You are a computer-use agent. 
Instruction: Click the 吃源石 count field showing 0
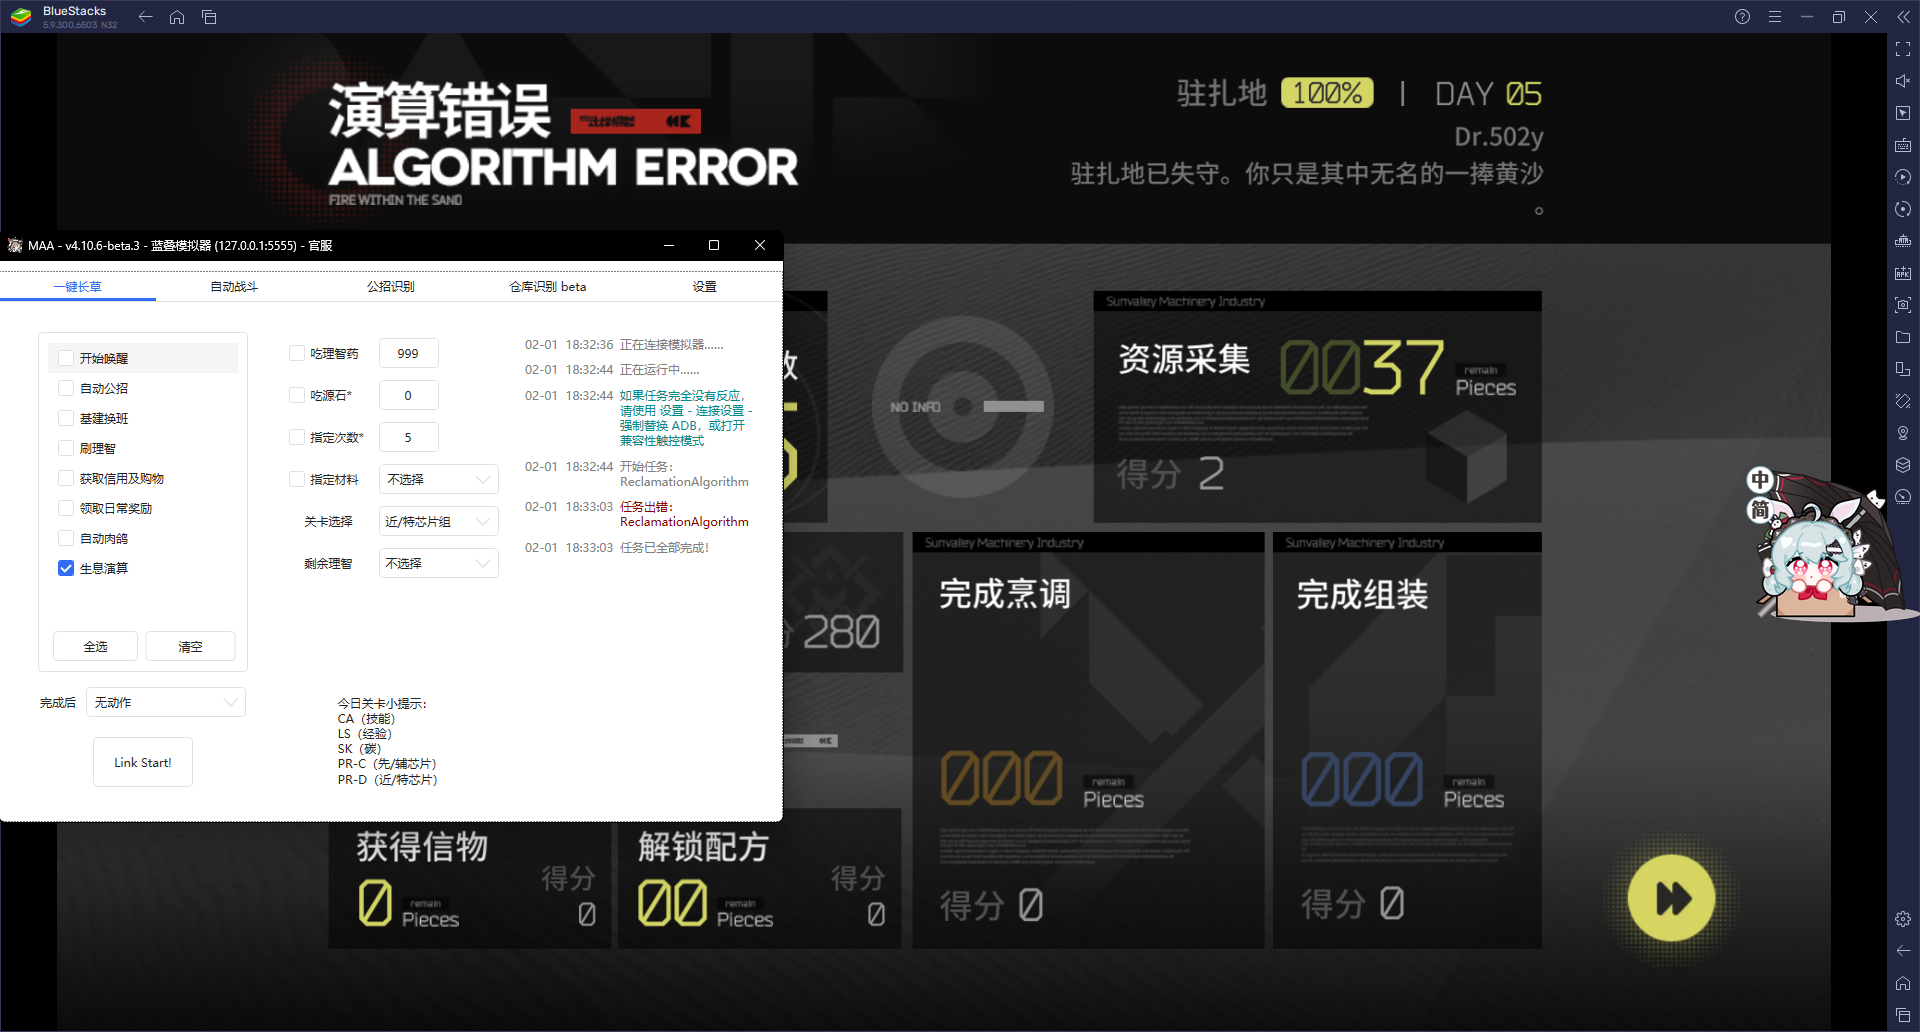click(408, 395)
